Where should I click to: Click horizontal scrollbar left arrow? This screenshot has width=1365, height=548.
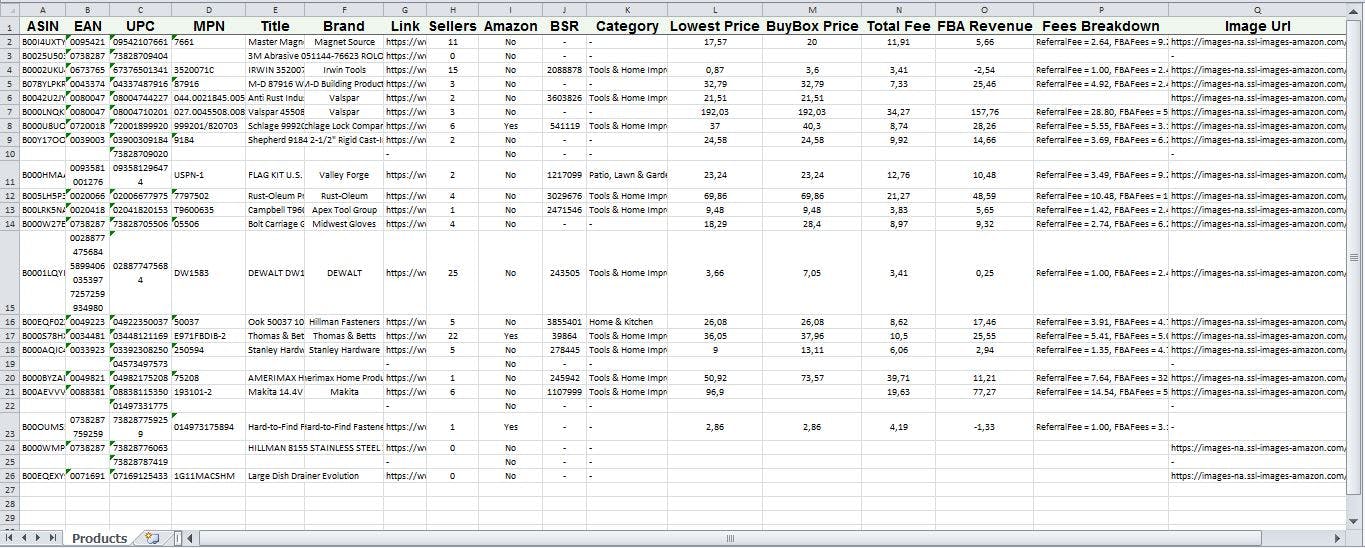tap(188, 538)
